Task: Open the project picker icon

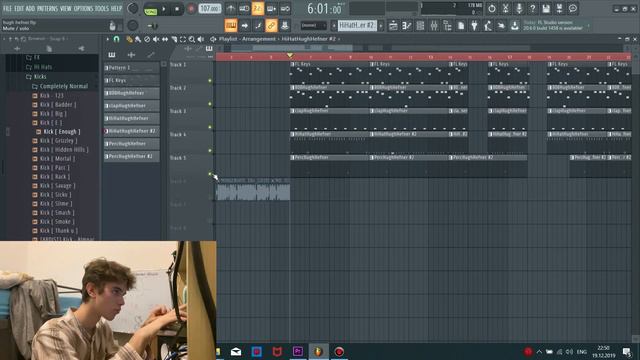Action: [x=461, y=26]
